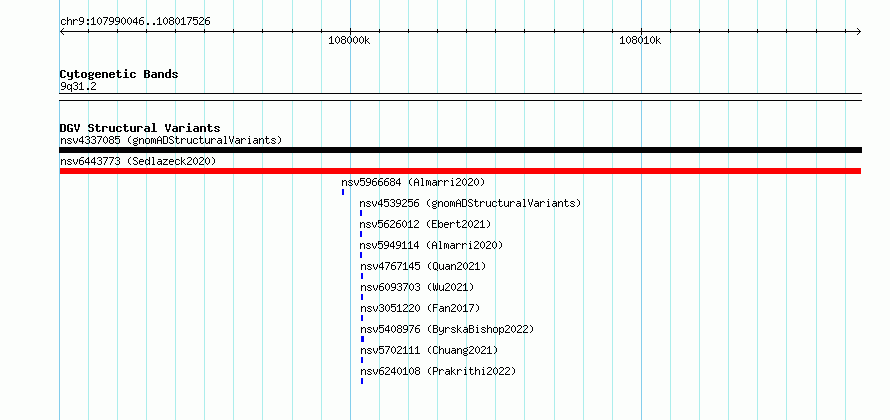Select nsv5966684 (Almarri2020) variant label

pos(413,182)
